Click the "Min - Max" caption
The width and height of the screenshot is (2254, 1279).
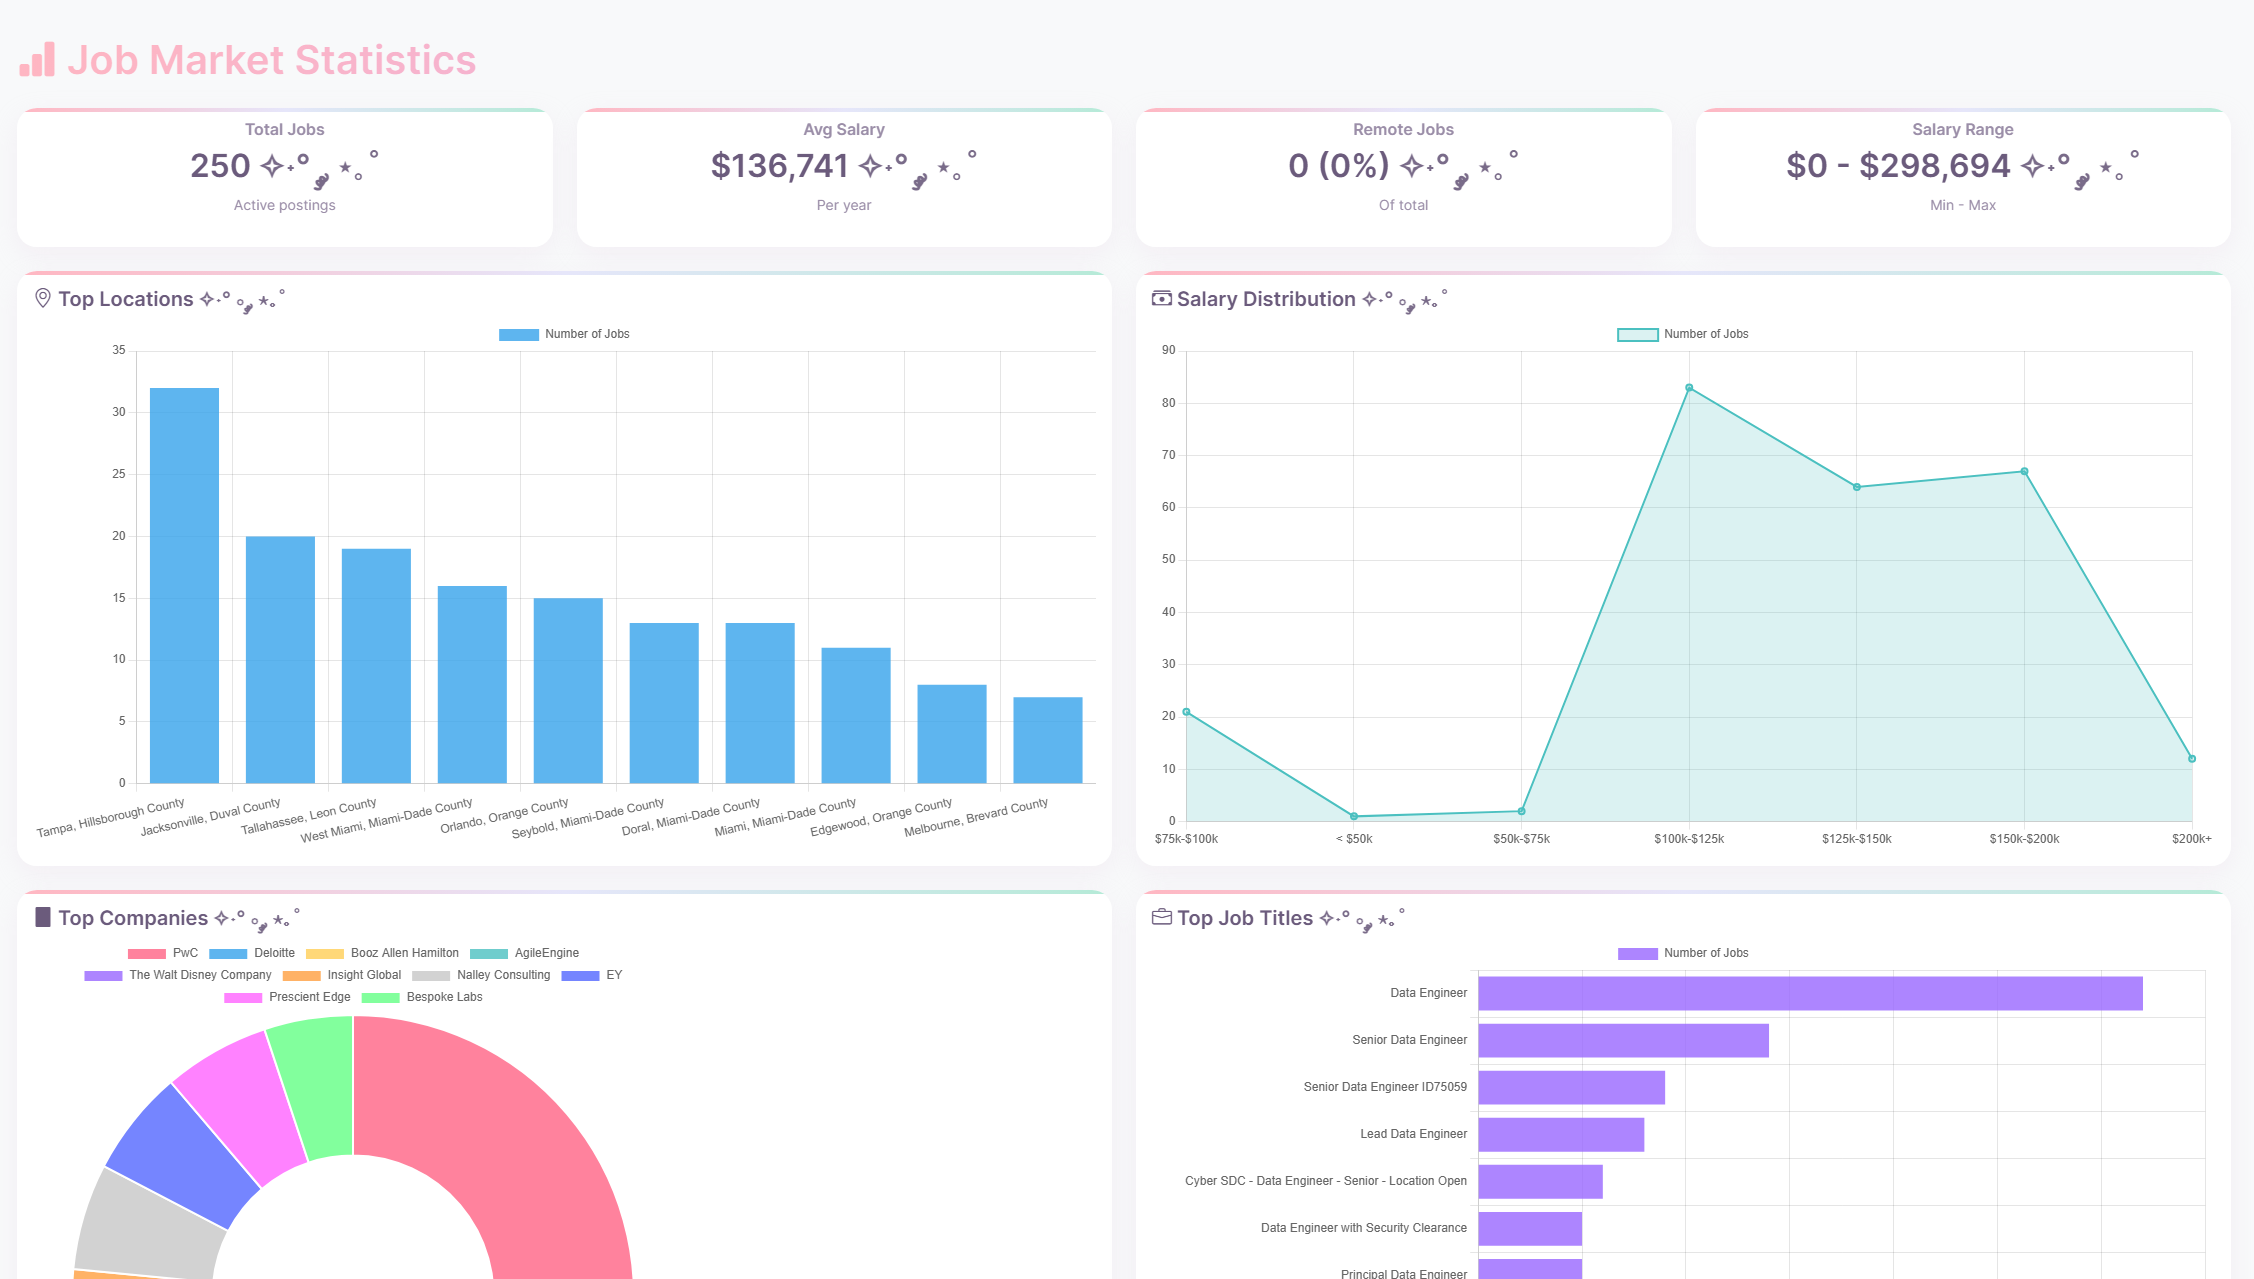click(x=1963, y=205)
